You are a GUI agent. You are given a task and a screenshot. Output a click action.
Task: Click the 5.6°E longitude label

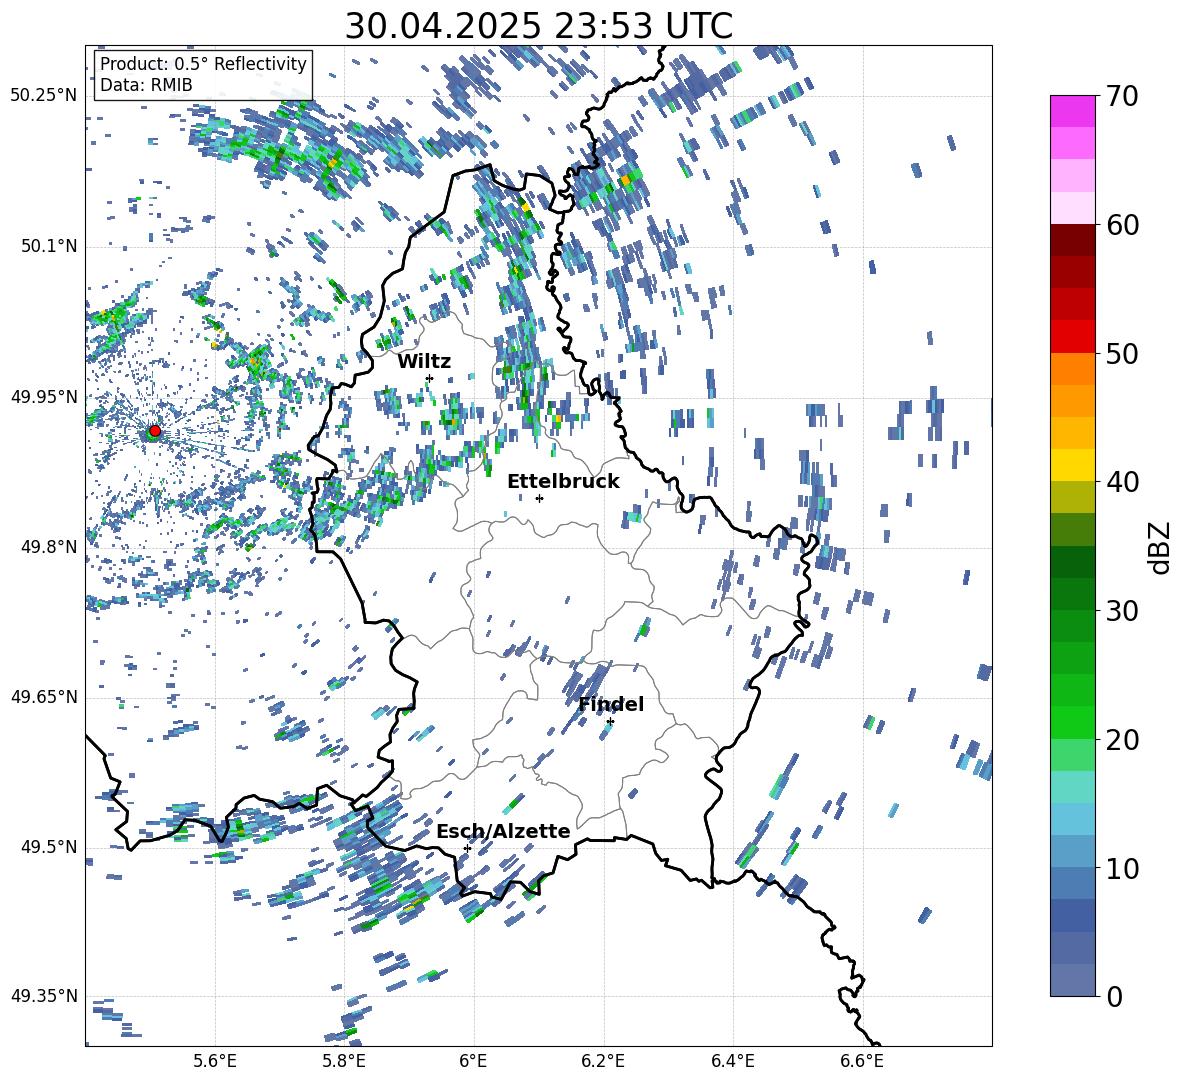point(215,1062)
